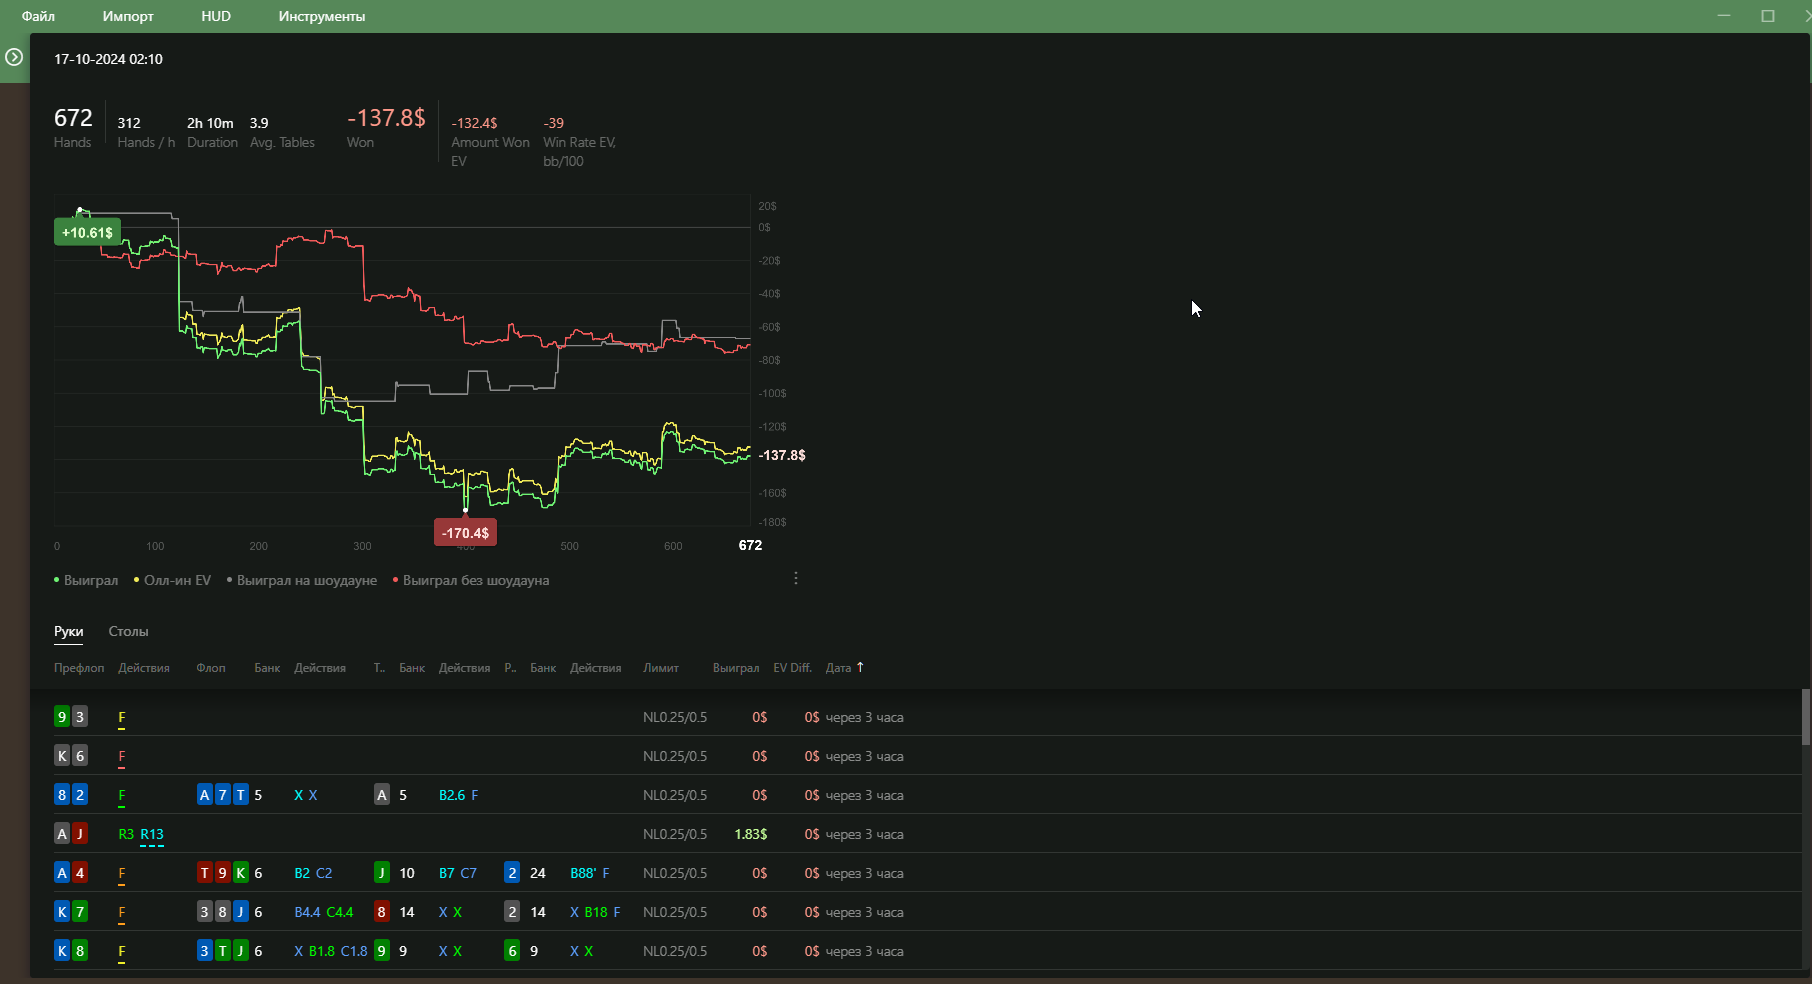Click the R13 preflop action

click(152, 834)
